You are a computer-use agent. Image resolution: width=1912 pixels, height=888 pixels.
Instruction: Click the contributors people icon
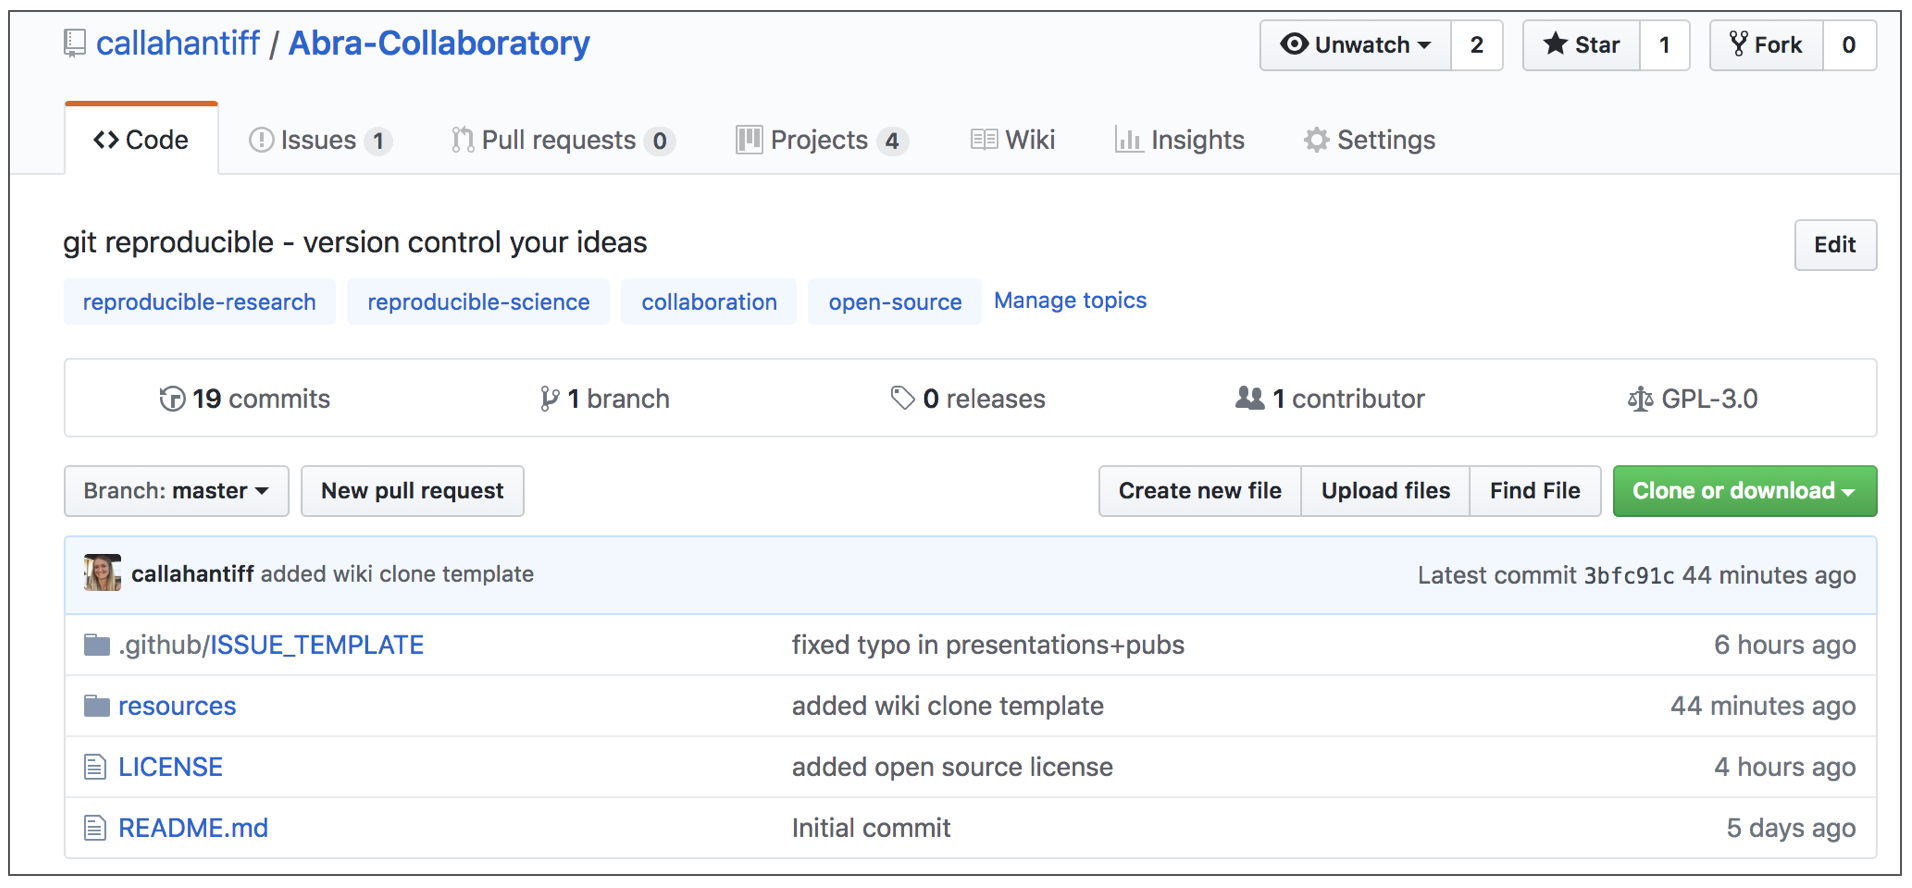pos(1249,398)
